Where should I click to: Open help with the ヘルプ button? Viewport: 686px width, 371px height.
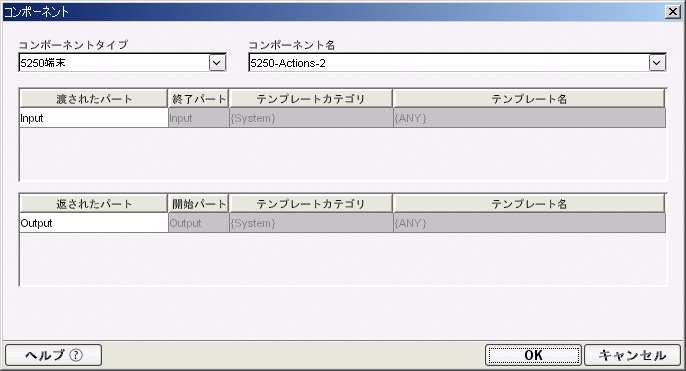click(53, 355)
